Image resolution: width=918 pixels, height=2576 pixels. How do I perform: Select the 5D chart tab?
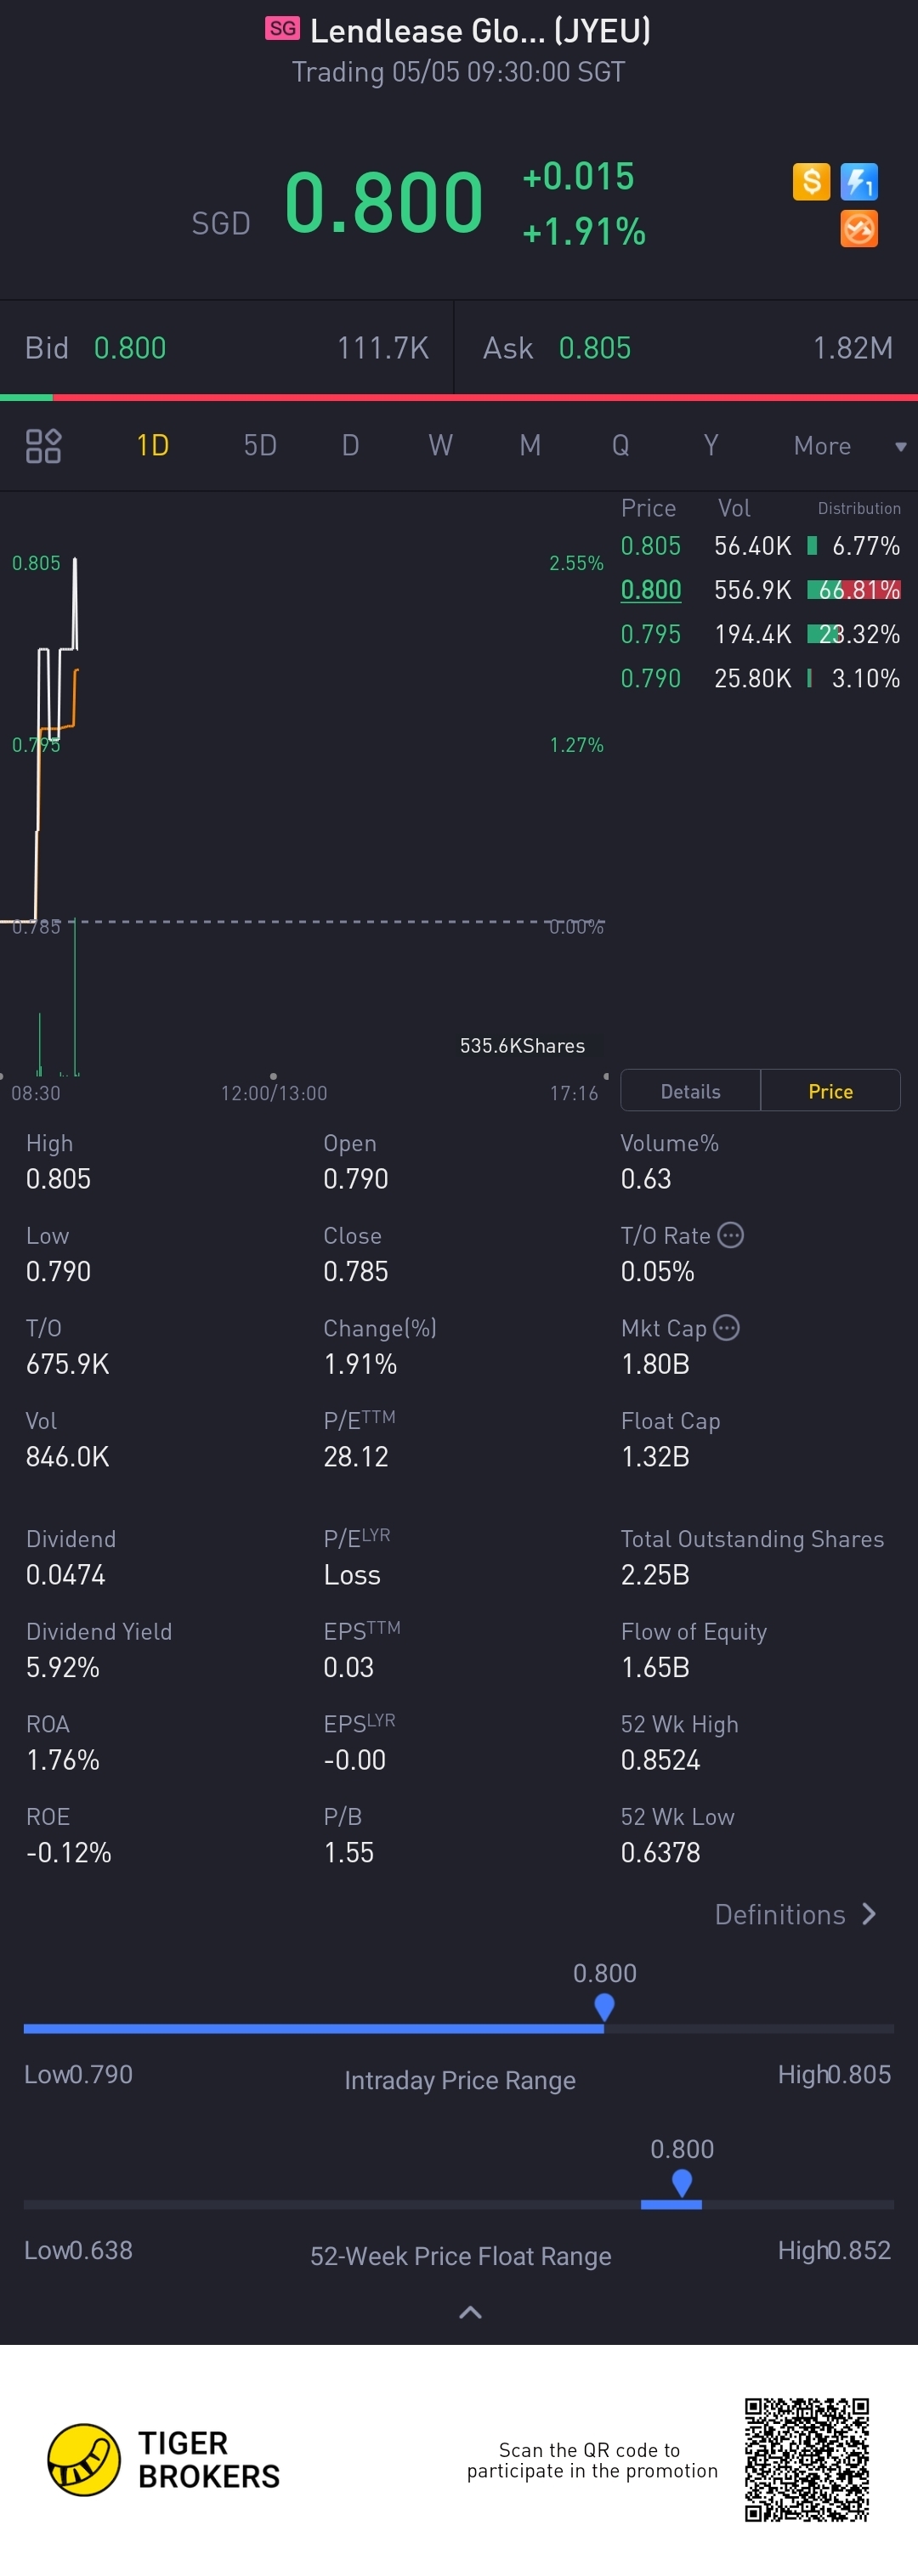(x=260, y=446)
